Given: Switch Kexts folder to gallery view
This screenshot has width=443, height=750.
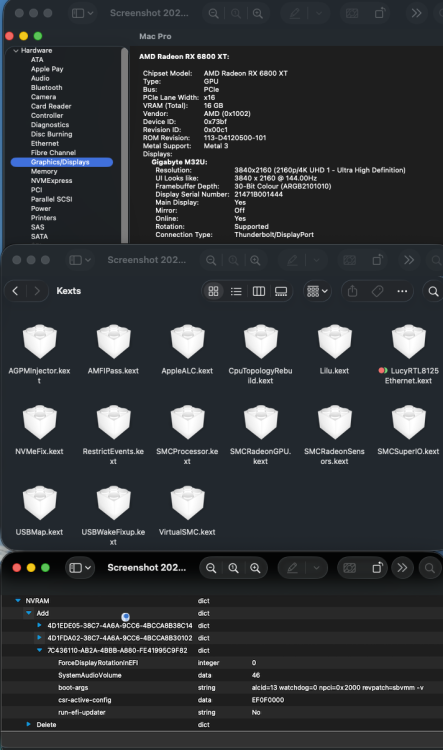Looking at the screenshot, I should (x=281, y=291).
